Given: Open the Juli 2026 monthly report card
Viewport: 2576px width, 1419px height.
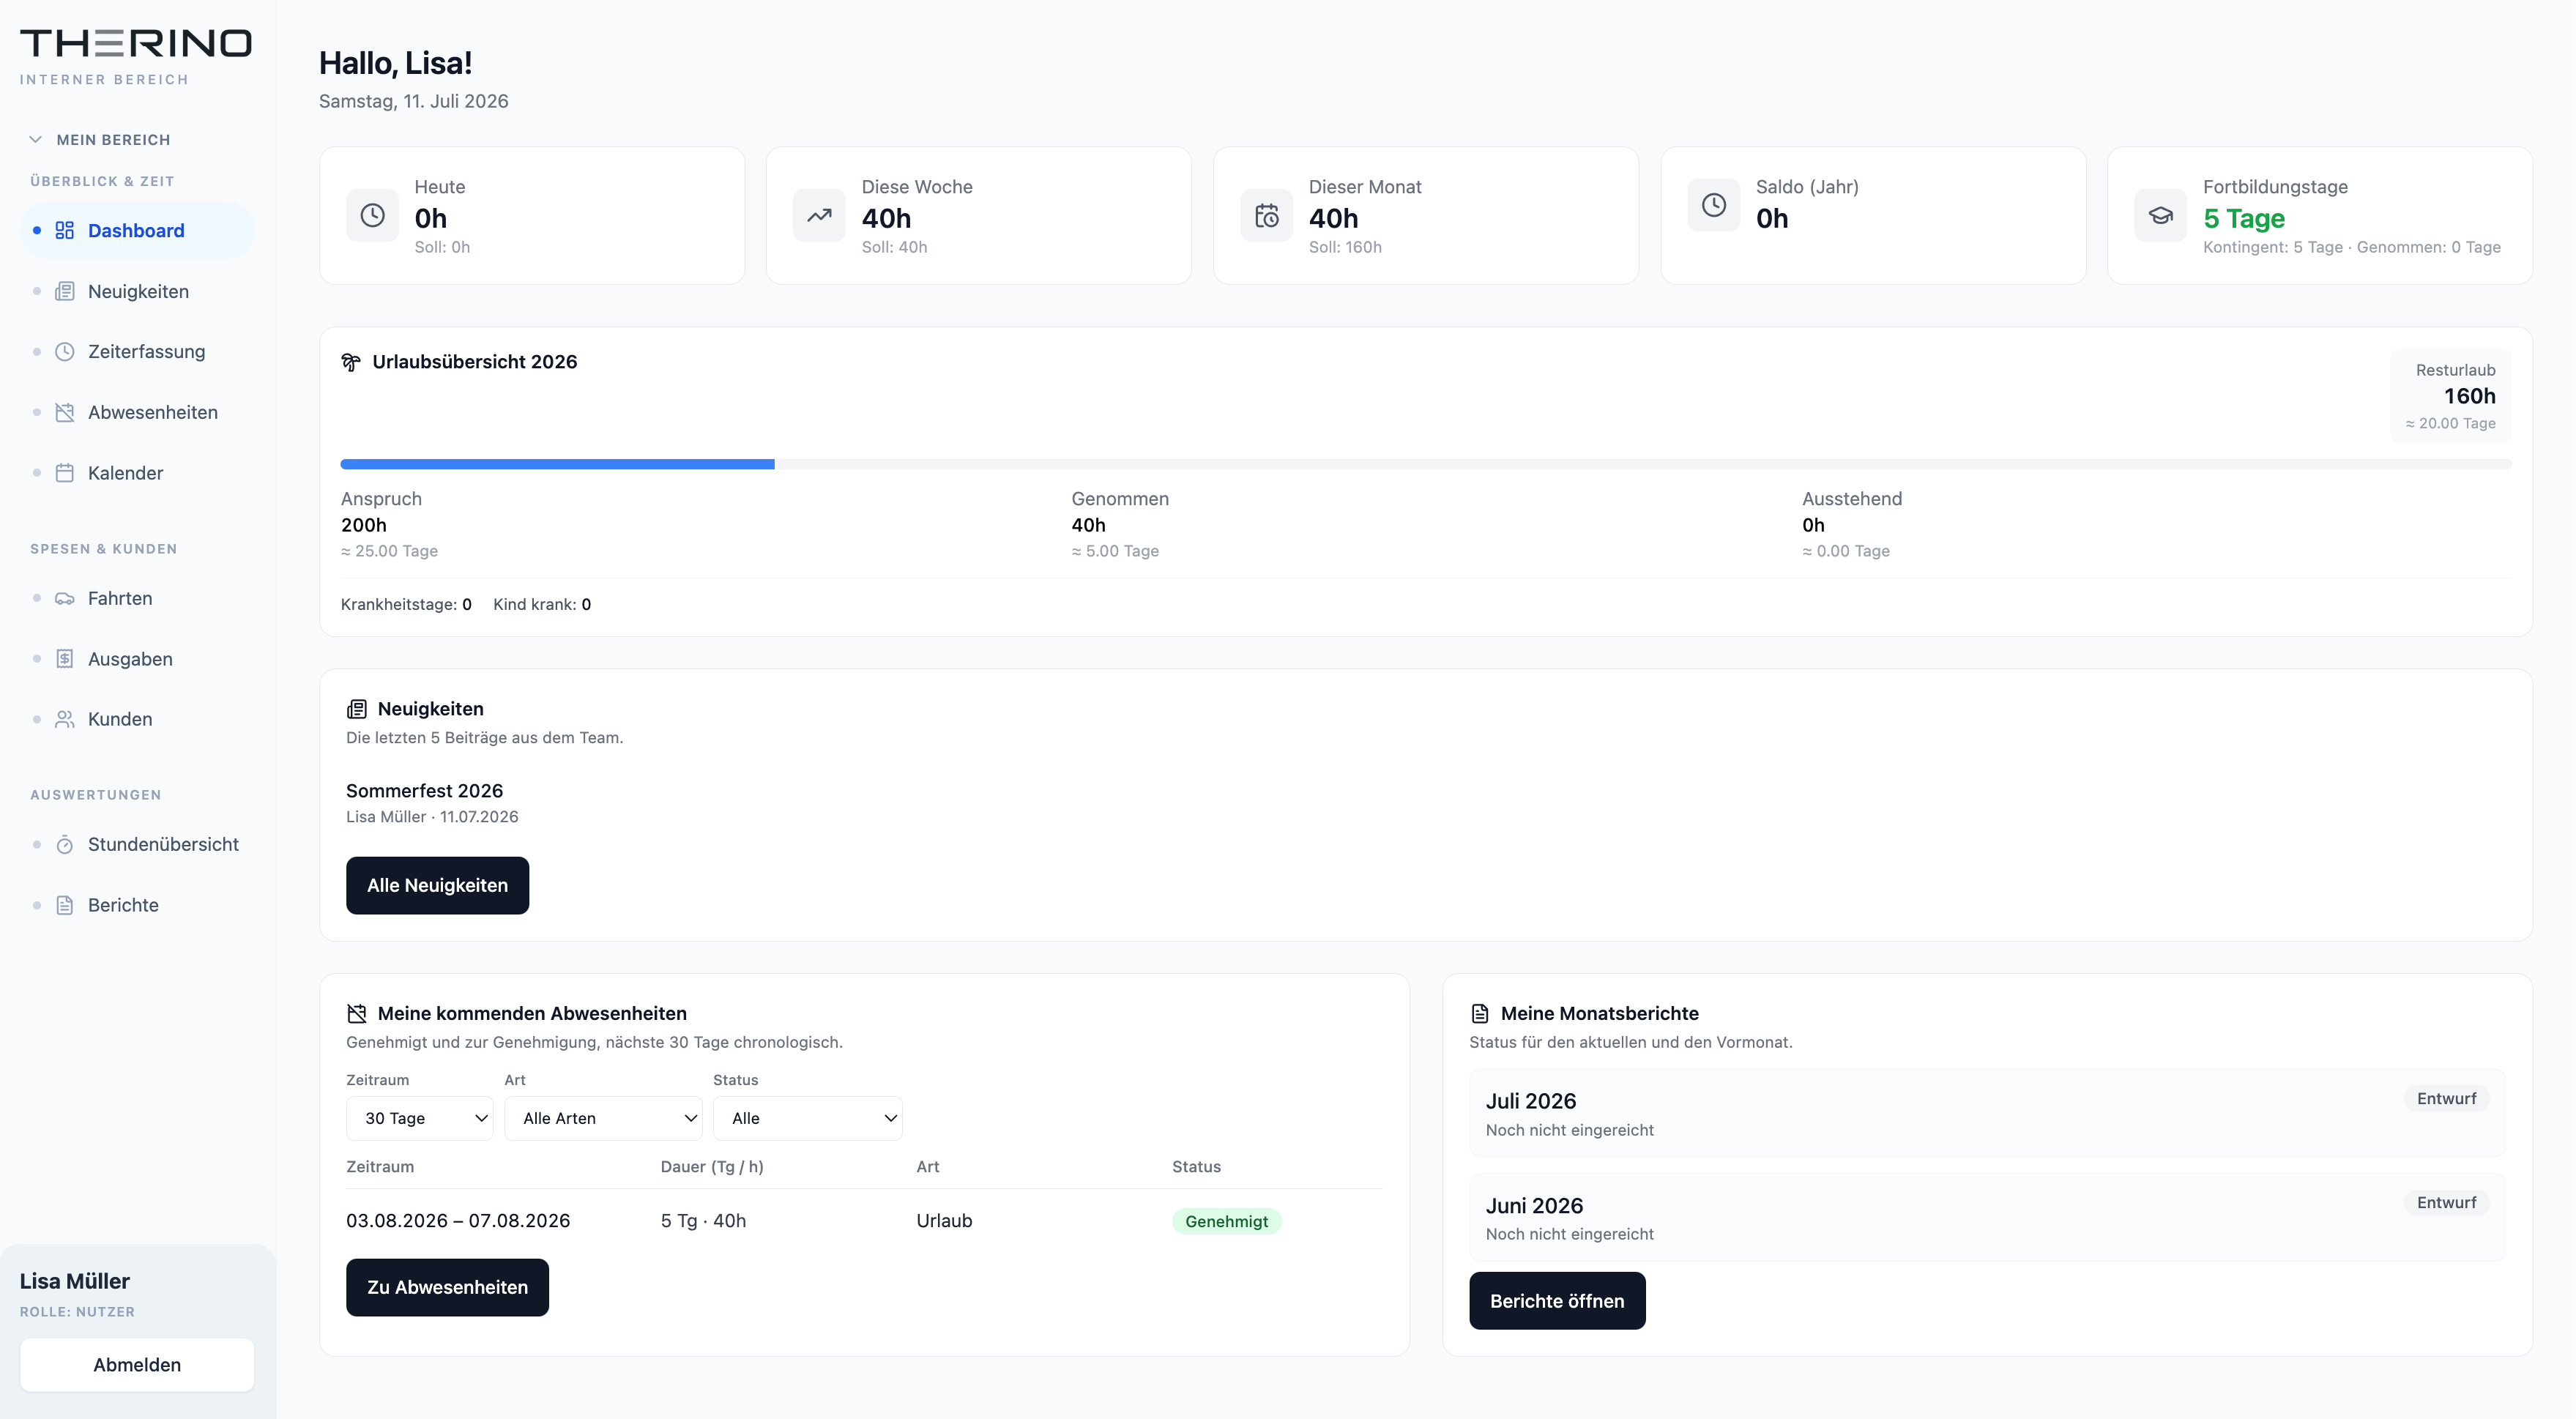Looking at the screenshot, I should pos(1988,1113).
